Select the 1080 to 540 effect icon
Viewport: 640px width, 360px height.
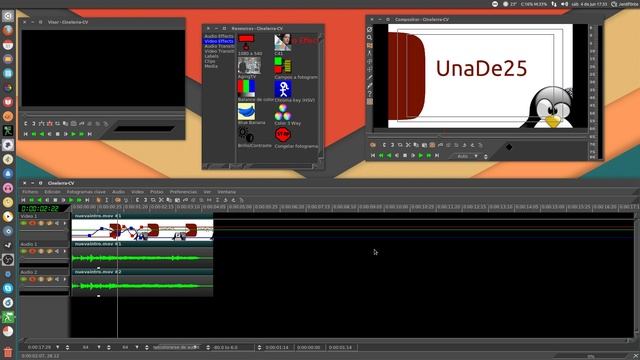246,42
